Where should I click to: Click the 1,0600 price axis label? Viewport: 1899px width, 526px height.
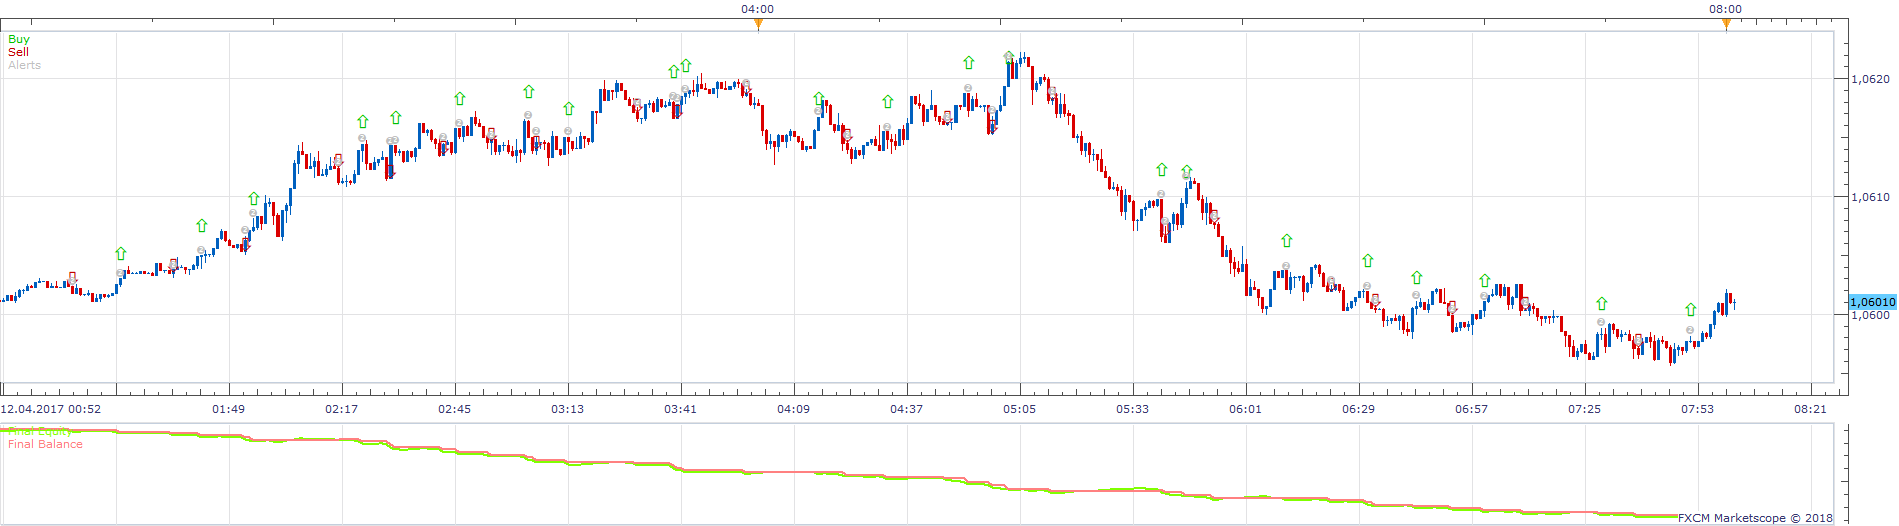[1870, 315]
